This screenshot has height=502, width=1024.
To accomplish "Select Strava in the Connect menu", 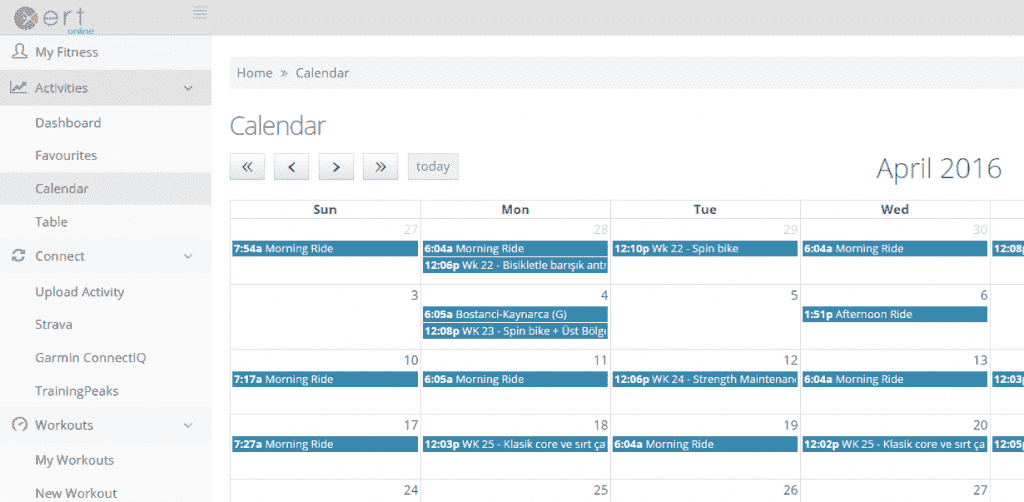I will pyautogui.click(x=54, y=324).
